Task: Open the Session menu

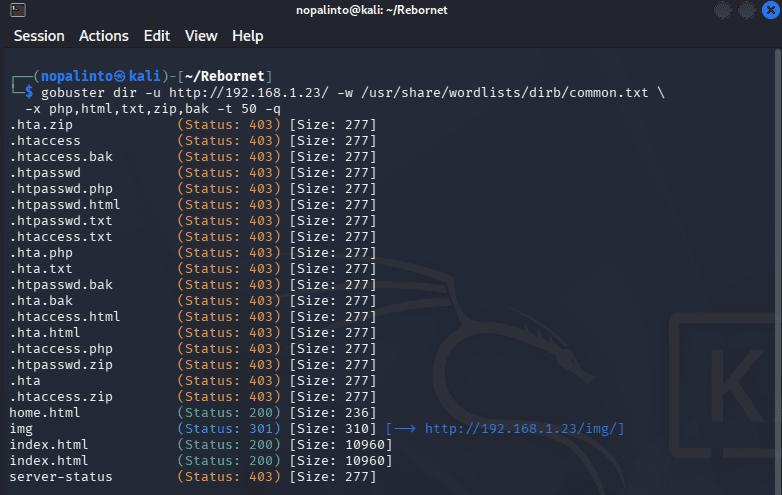Action: [39, 36]
